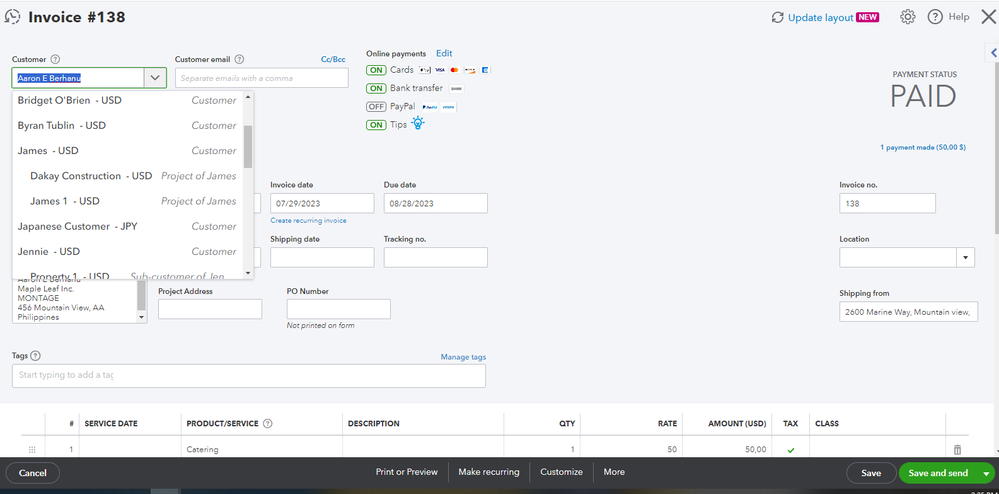Click the Update layout link
This screenshot has width=999, height=494.
(x=821, y=18)
